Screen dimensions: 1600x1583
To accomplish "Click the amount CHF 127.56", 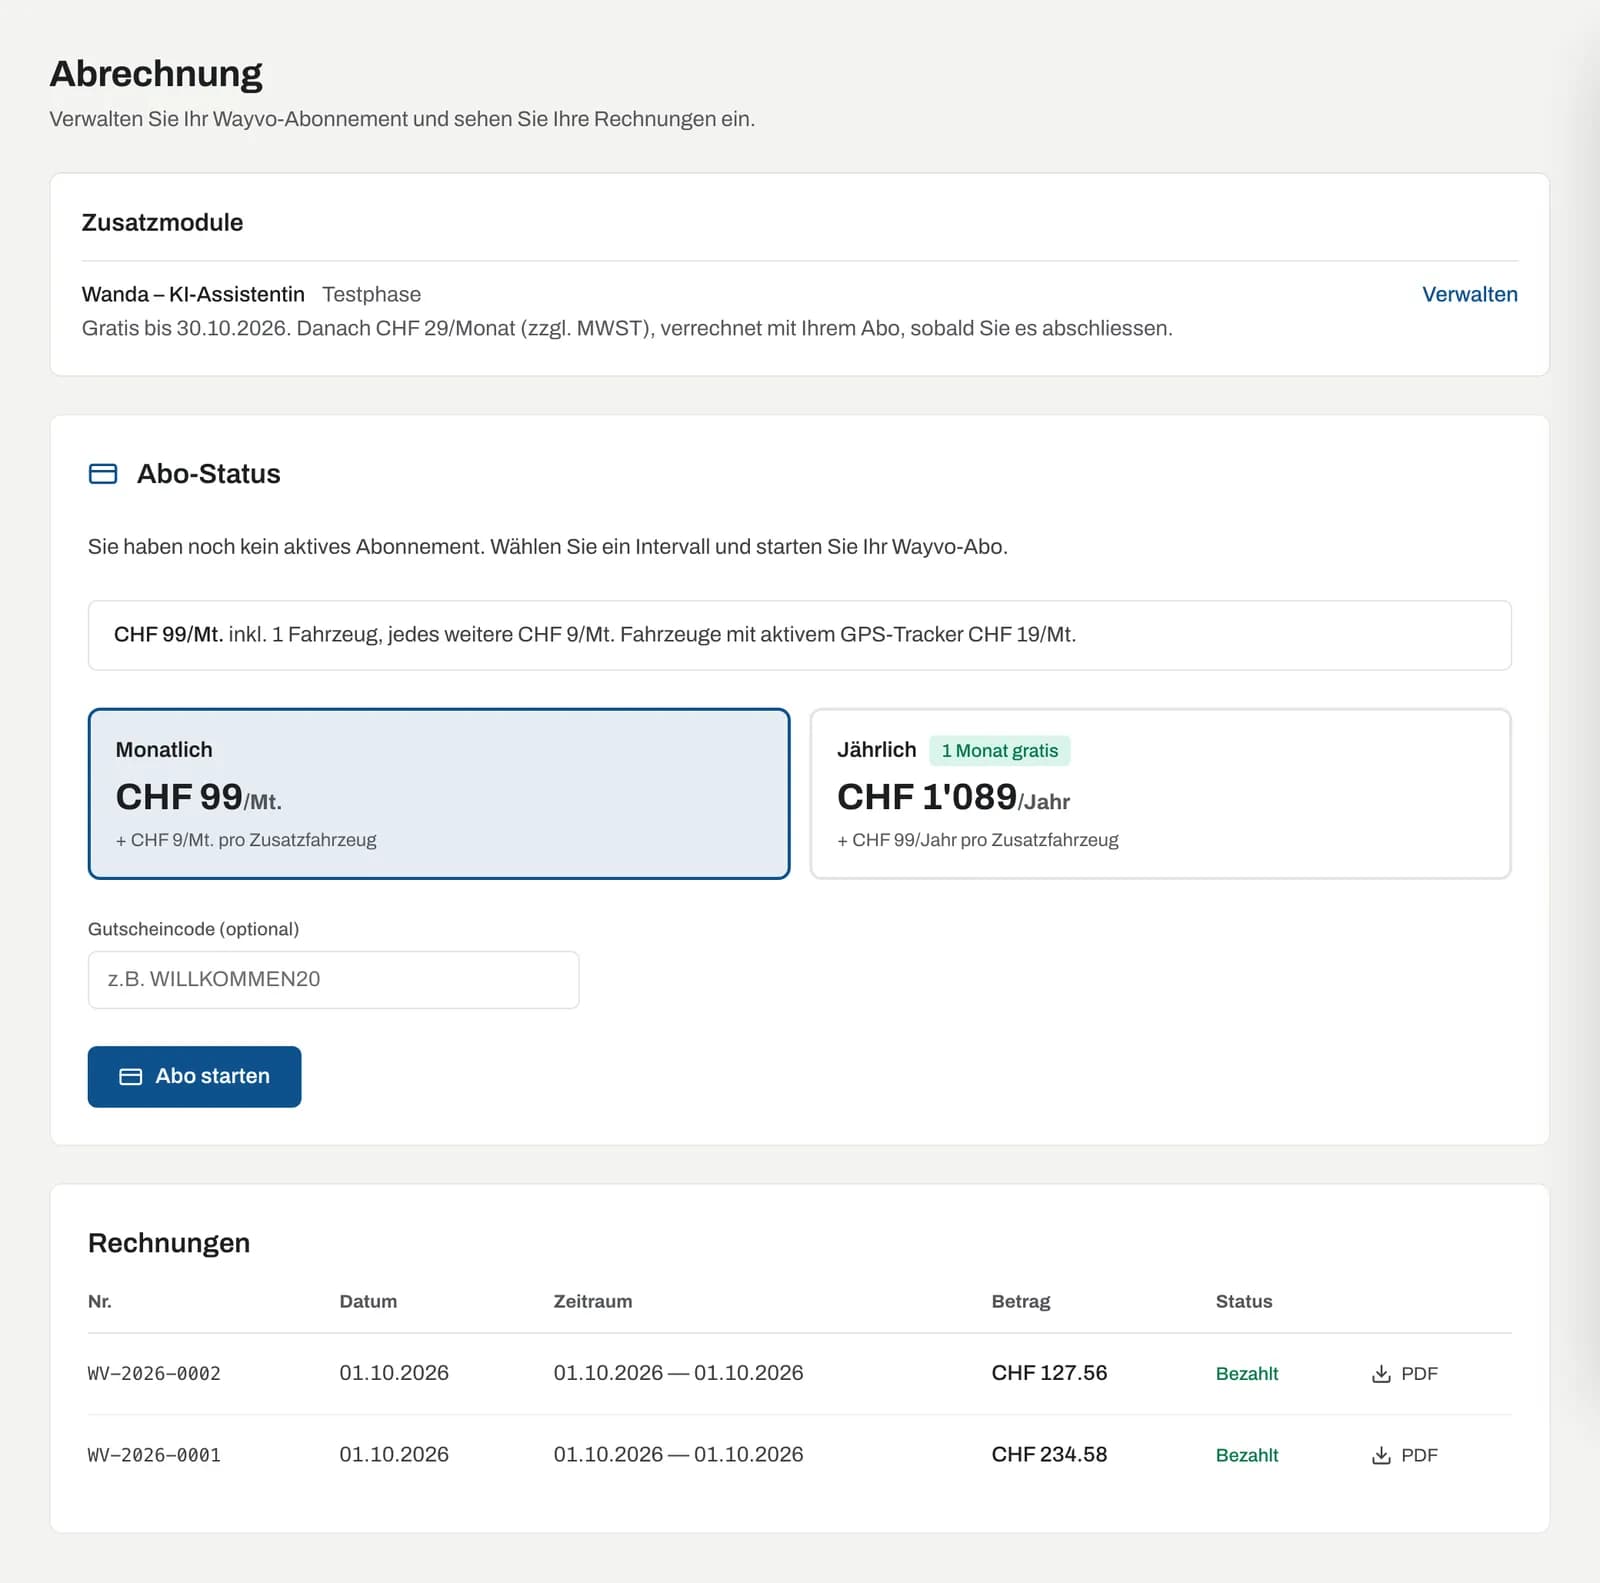I will pyautogui.click(x=1049, y=1373).
